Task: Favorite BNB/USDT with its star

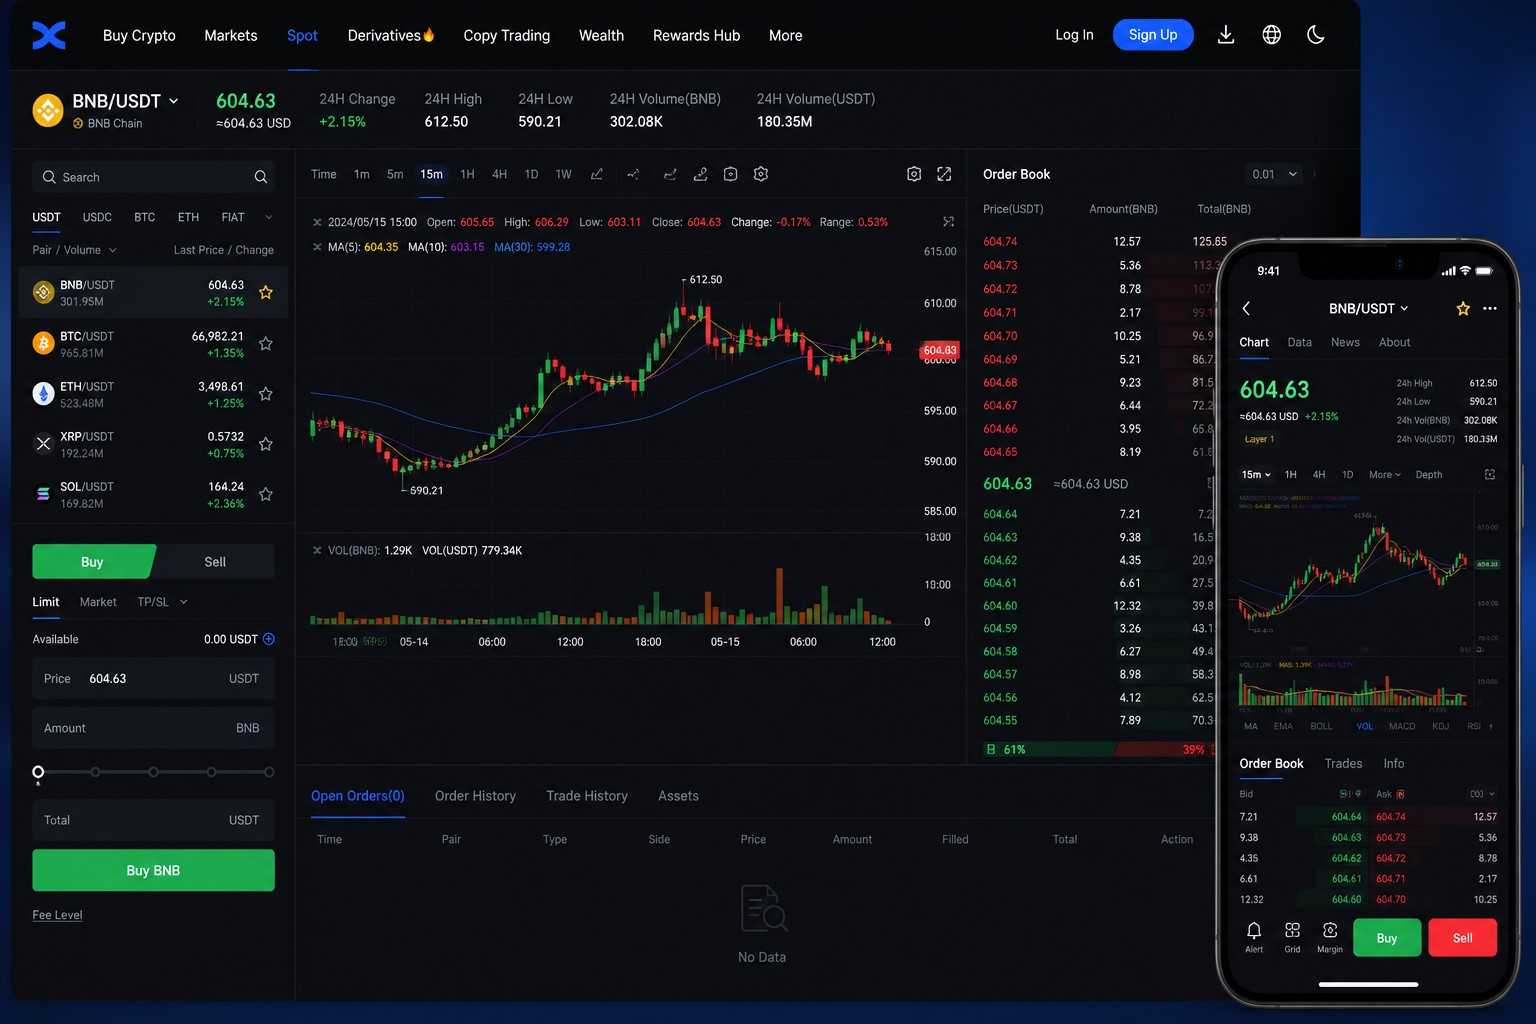Action: pos(266,293)
